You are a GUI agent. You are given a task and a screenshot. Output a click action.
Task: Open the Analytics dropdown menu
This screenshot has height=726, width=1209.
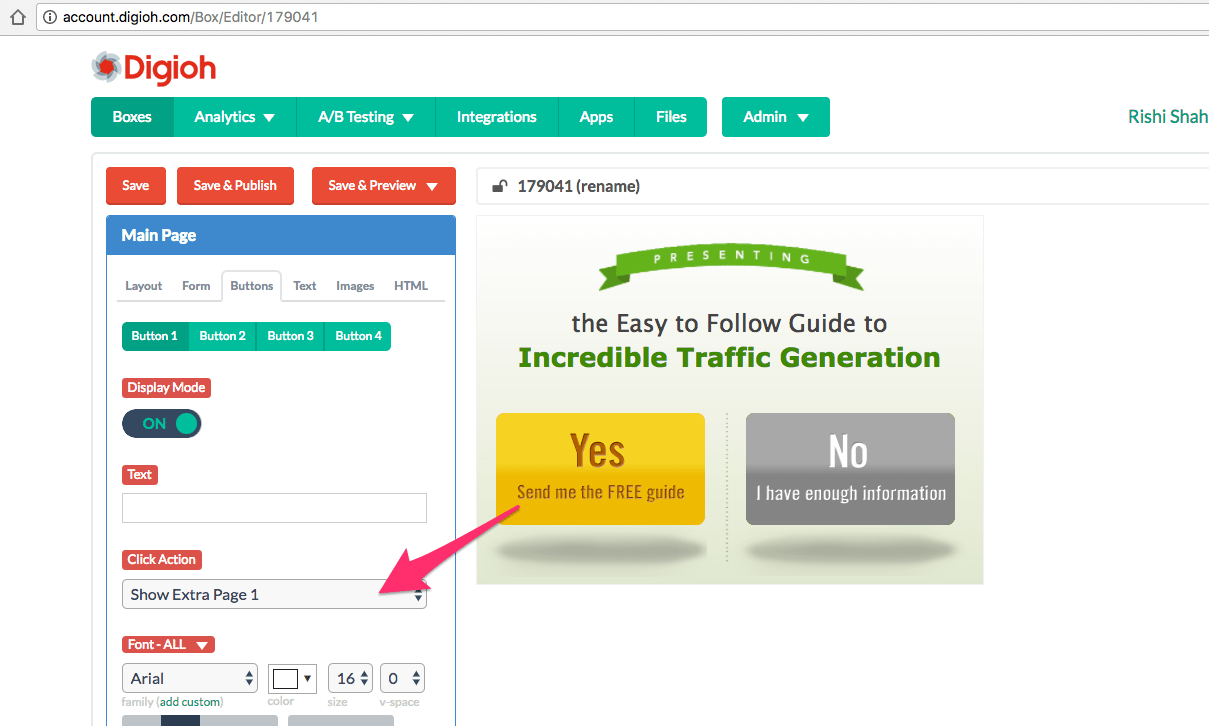pyautogui.click(x=235, y=117)
